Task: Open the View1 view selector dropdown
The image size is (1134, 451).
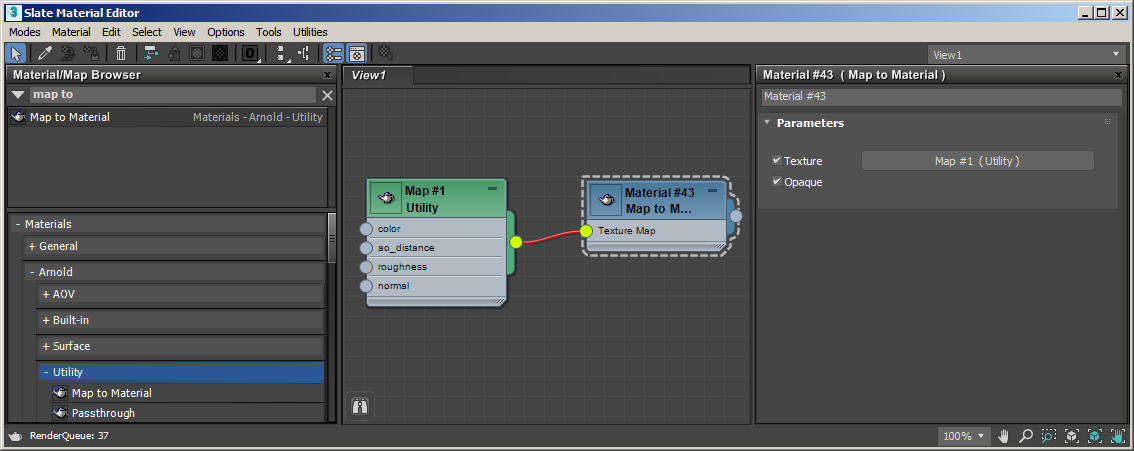Action: (x=1026, y=54)
